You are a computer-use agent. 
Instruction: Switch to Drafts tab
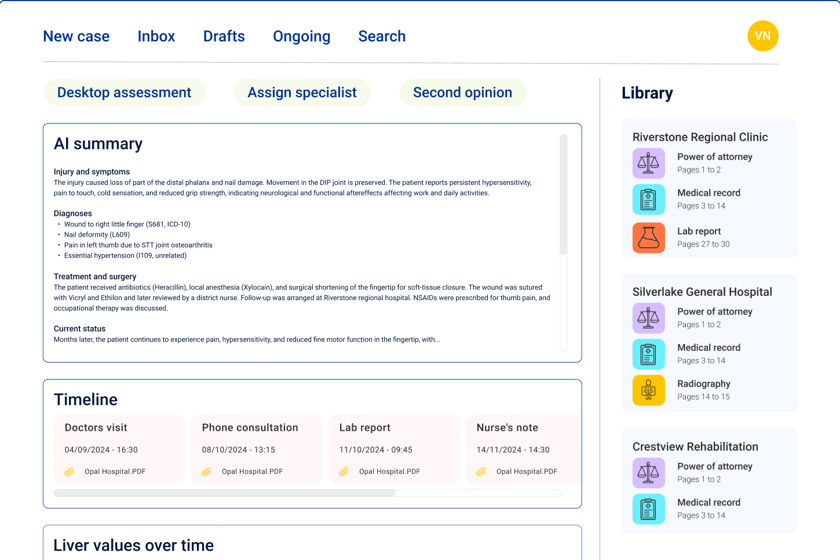(223, 36)
